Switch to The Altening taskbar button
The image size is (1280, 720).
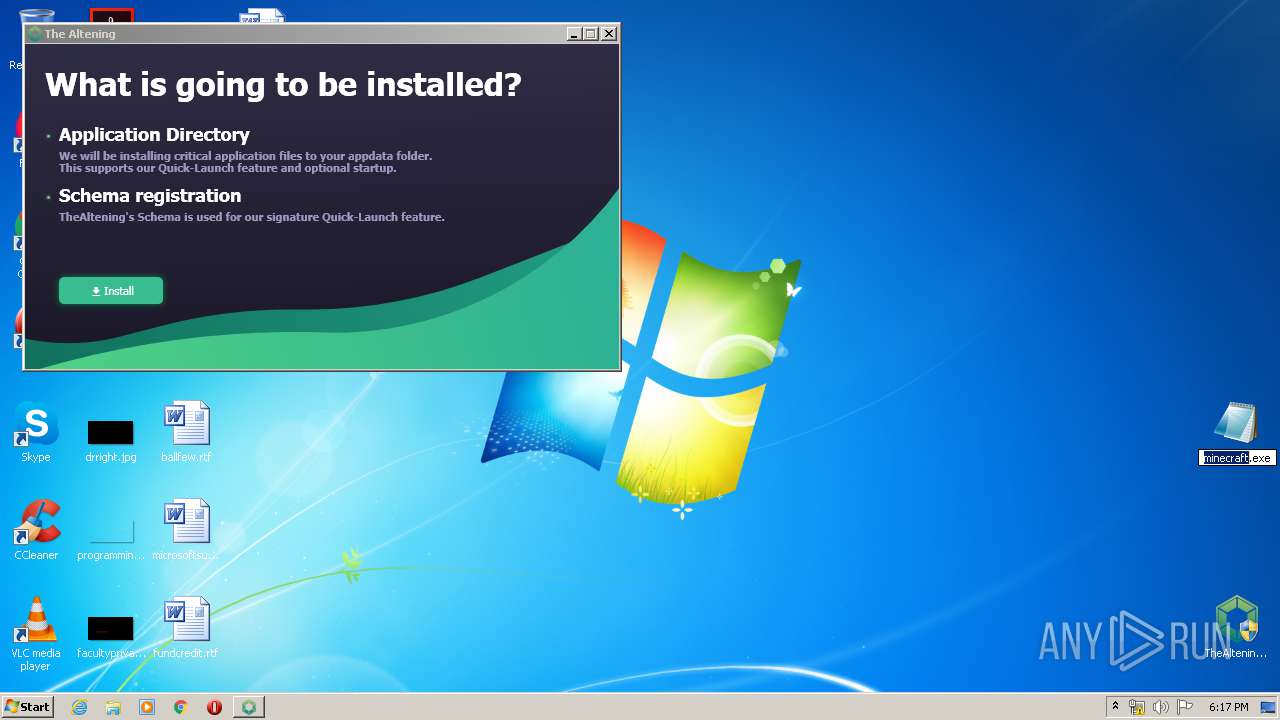(249, 707)
